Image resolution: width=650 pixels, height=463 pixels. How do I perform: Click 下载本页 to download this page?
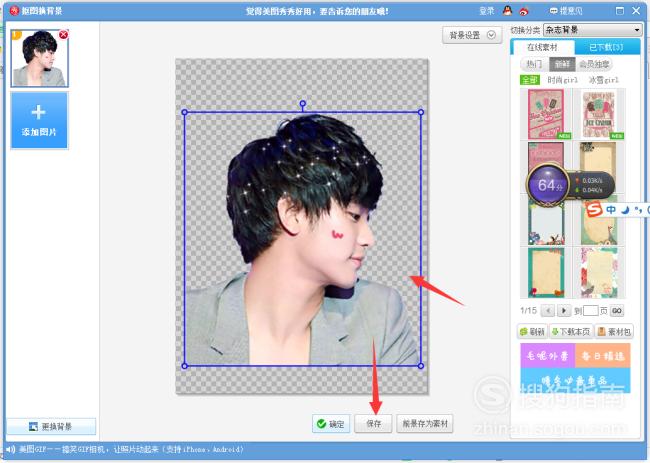[571, 332]
